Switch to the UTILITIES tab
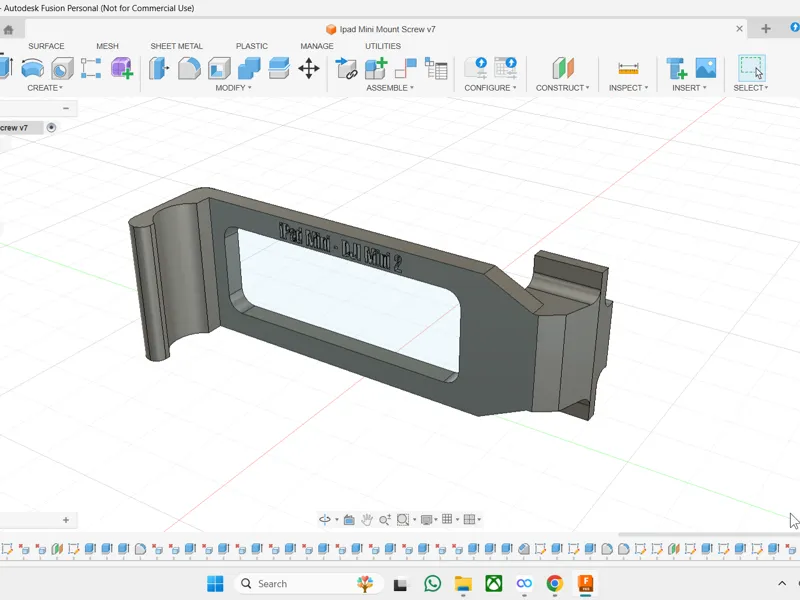800x600 pixels. pos(383,46)
